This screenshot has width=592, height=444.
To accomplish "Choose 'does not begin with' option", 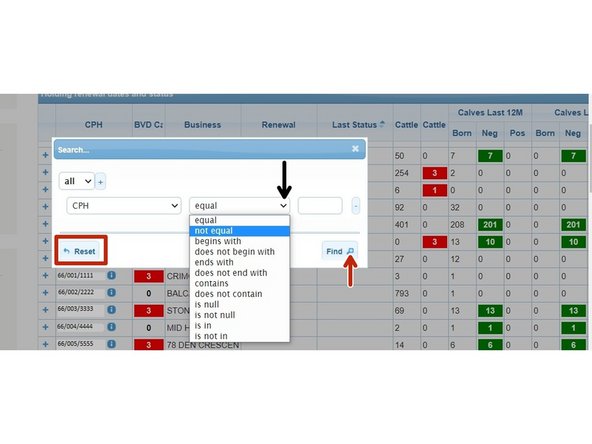I will [239, 252].
